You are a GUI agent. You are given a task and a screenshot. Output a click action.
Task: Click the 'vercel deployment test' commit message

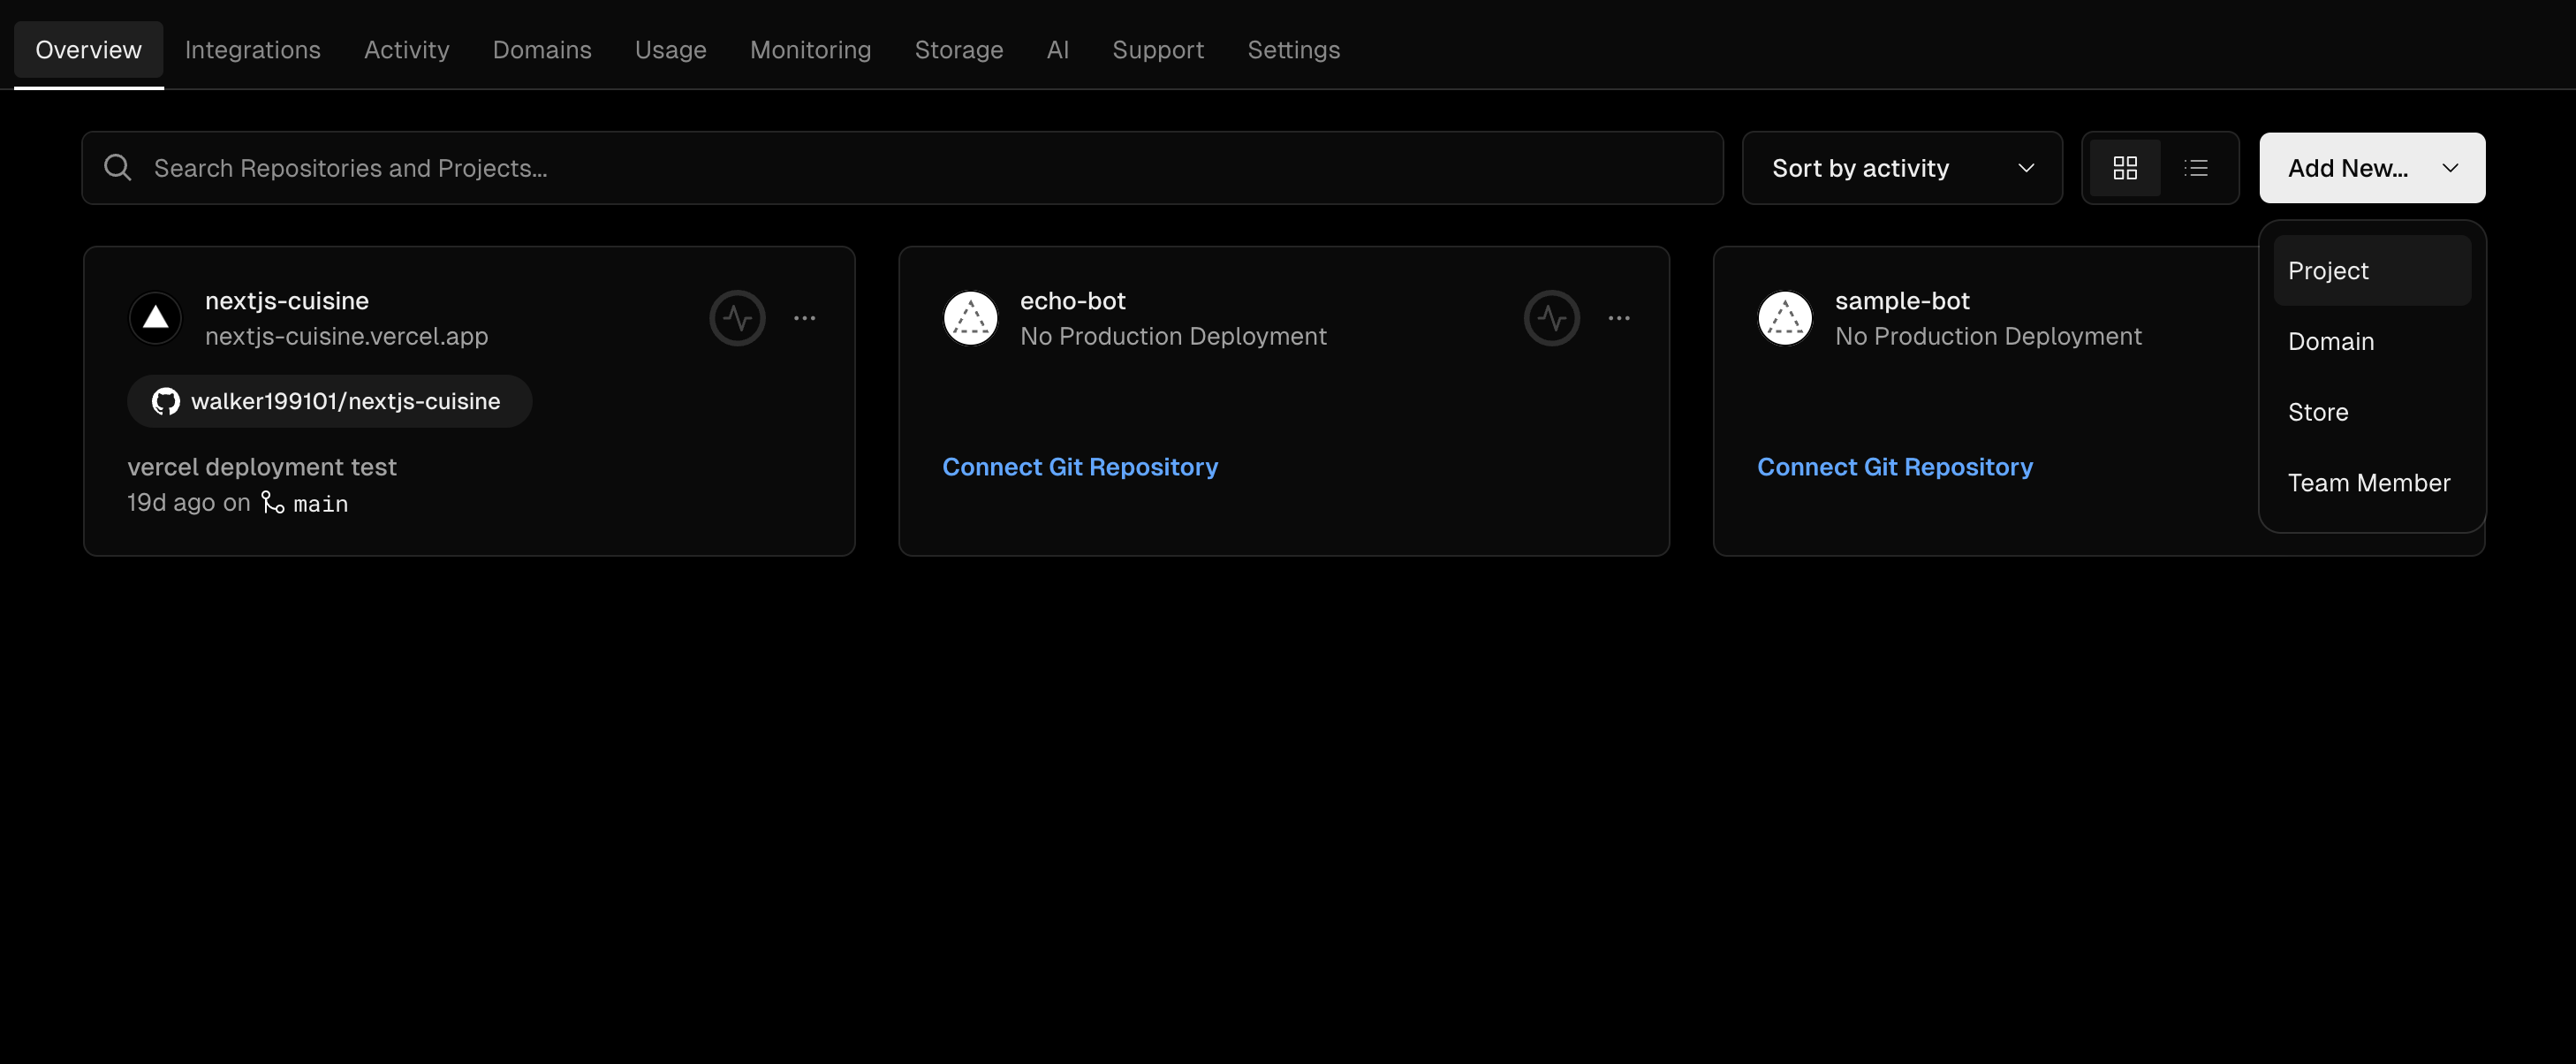262,467
